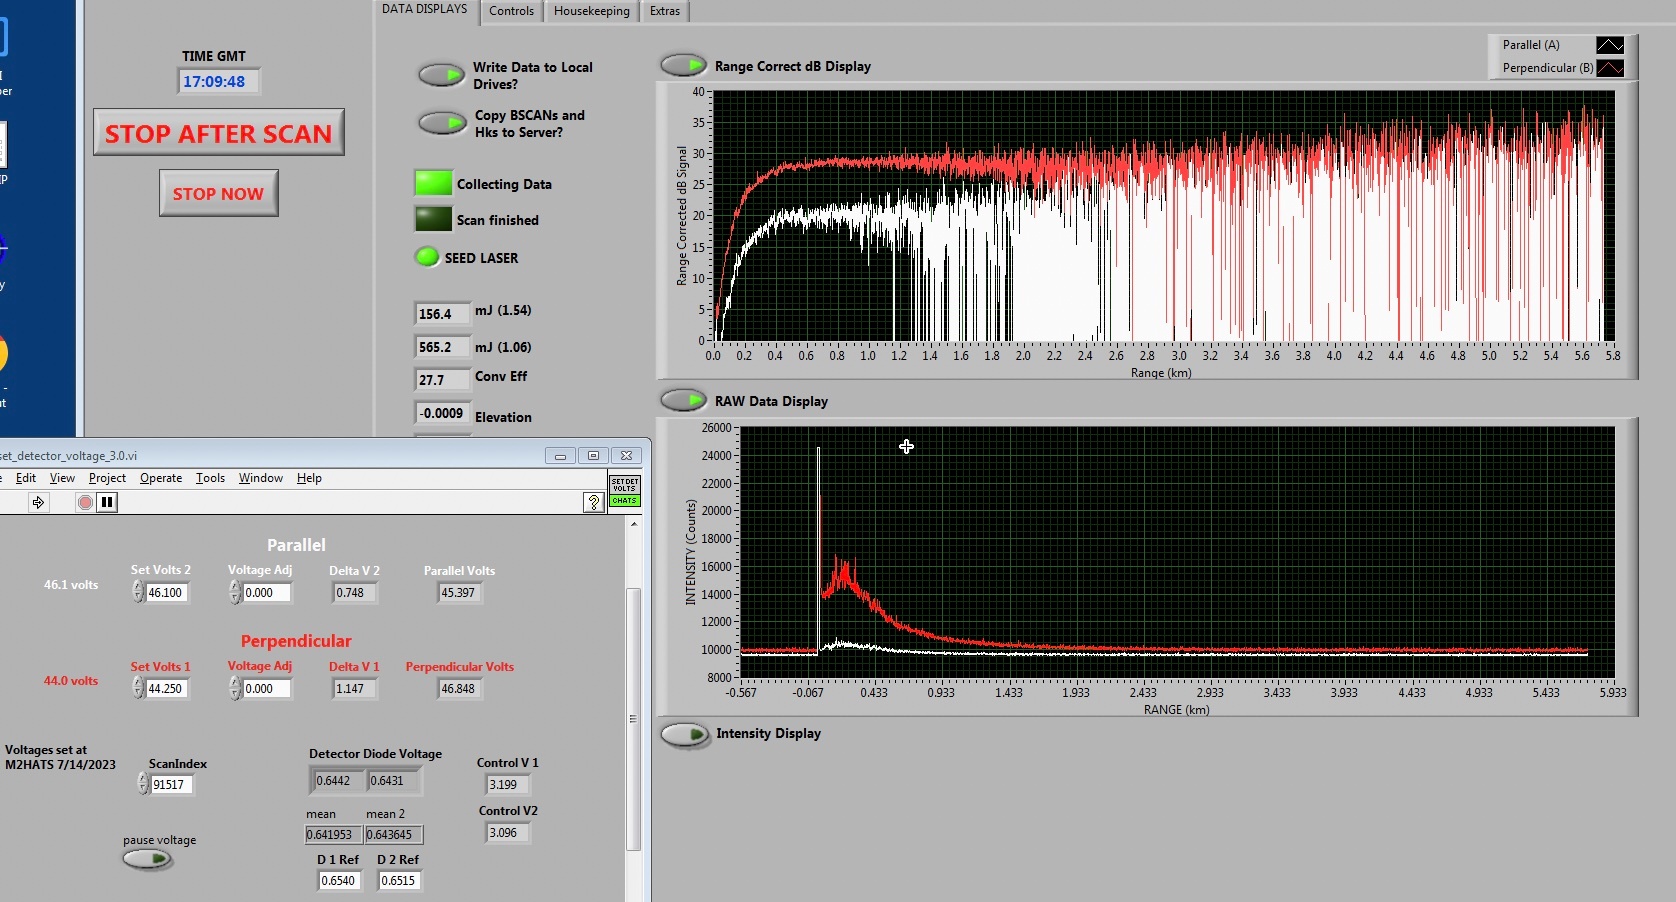
Task: Click the Perpendicular (B) plot legend icon
Action: [1609, 68]
